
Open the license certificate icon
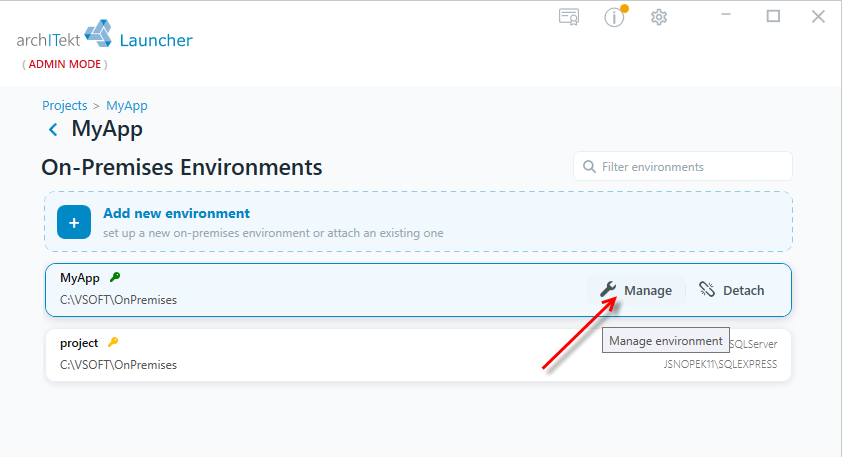tap(569, 17)
